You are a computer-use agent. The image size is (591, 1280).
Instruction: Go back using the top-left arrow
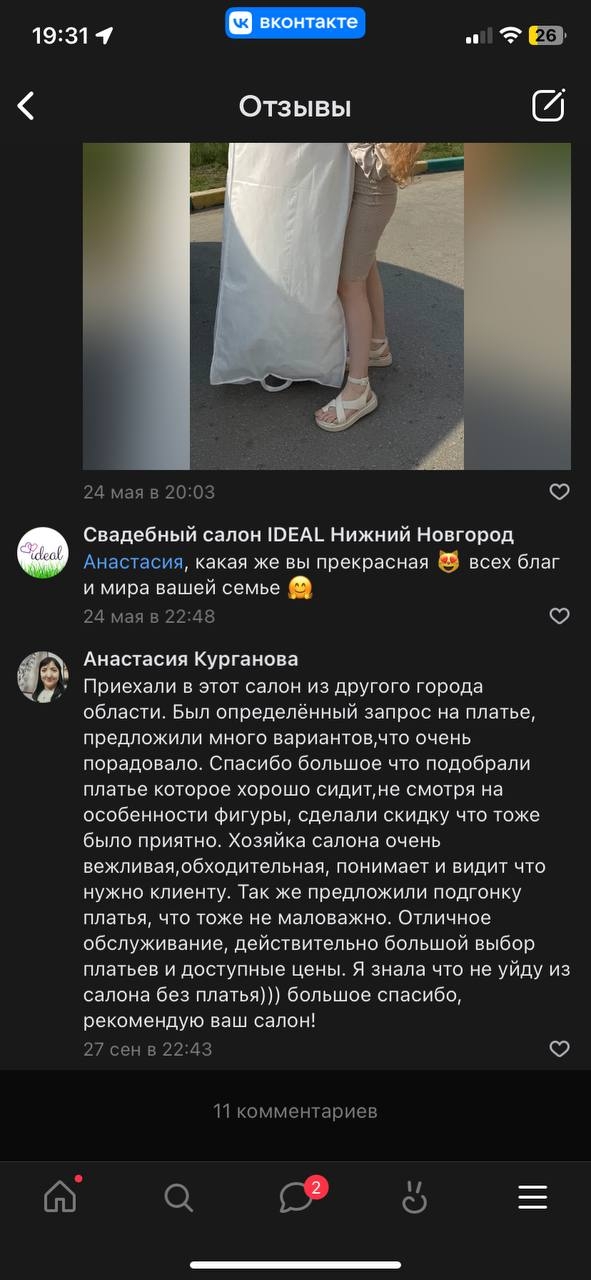(26, 106)
